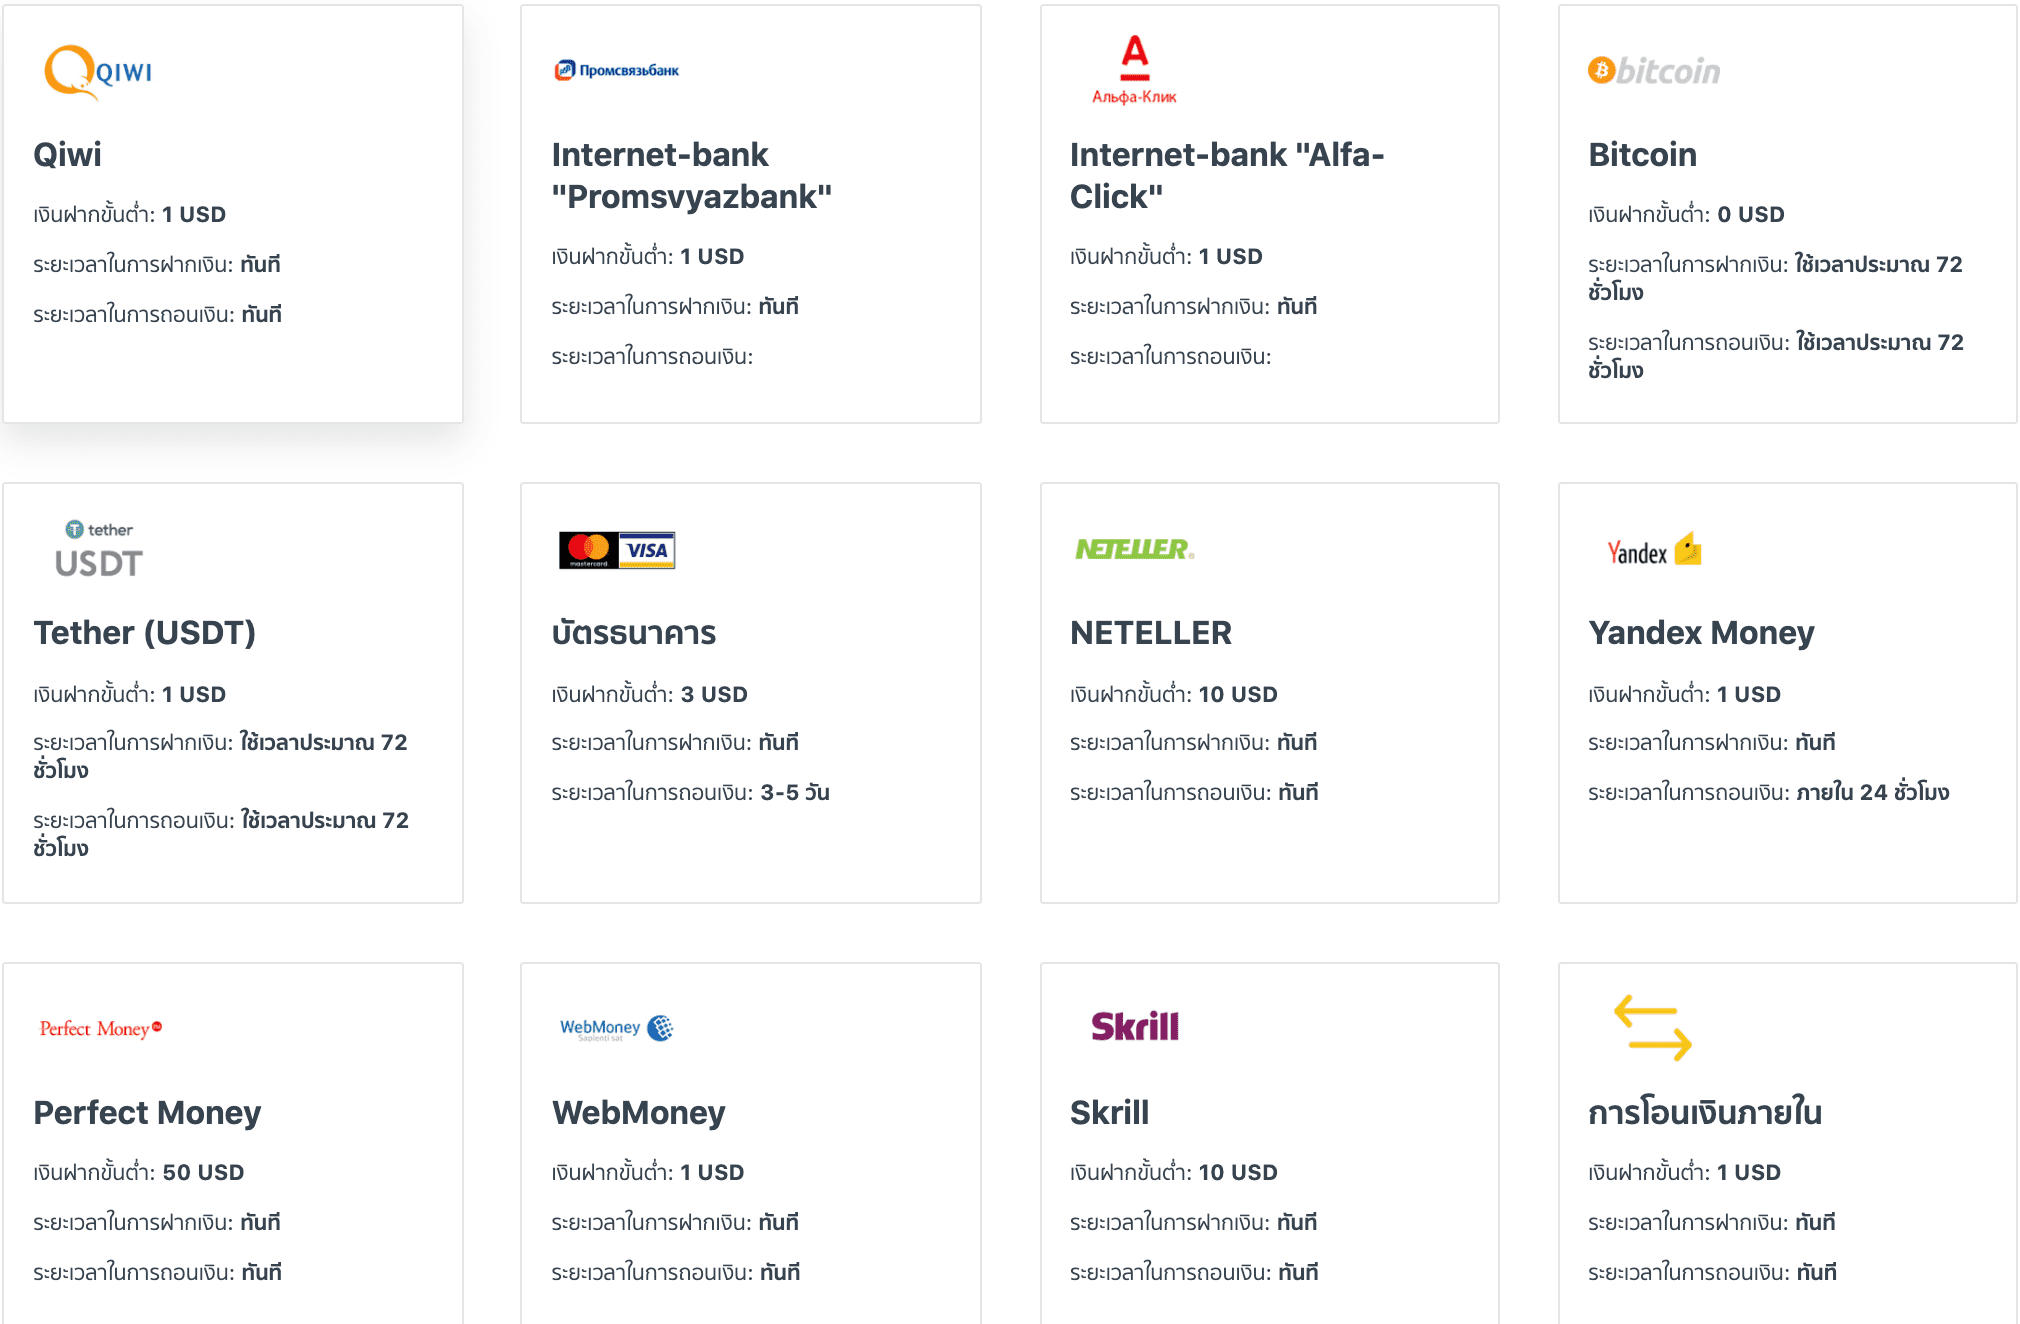Click the Perfect Money logo
This screenshot has height=1324, width=2020.
pyautogui.click(x=100, y=1029)
